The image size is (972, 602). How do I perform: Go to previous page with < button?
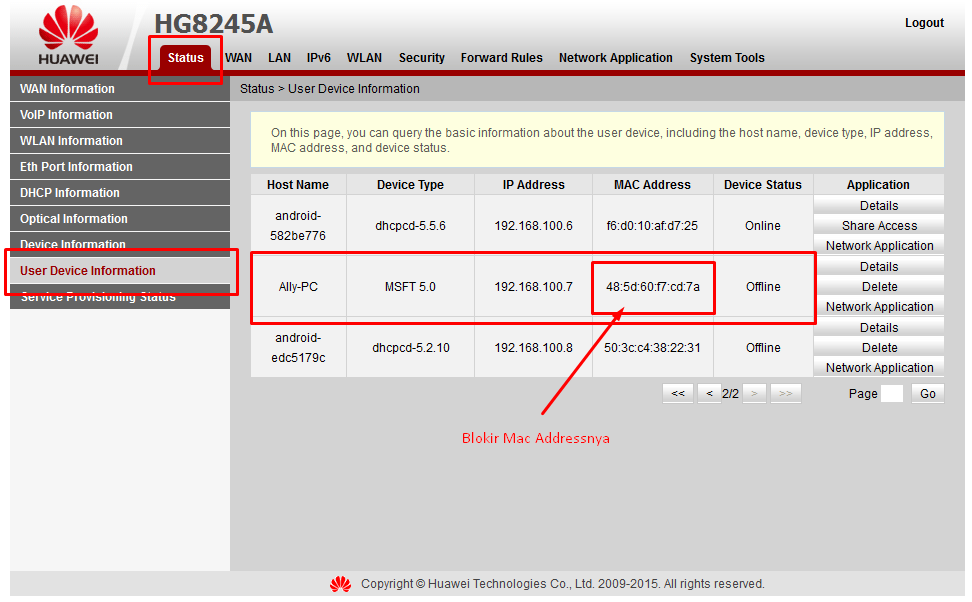709,393
